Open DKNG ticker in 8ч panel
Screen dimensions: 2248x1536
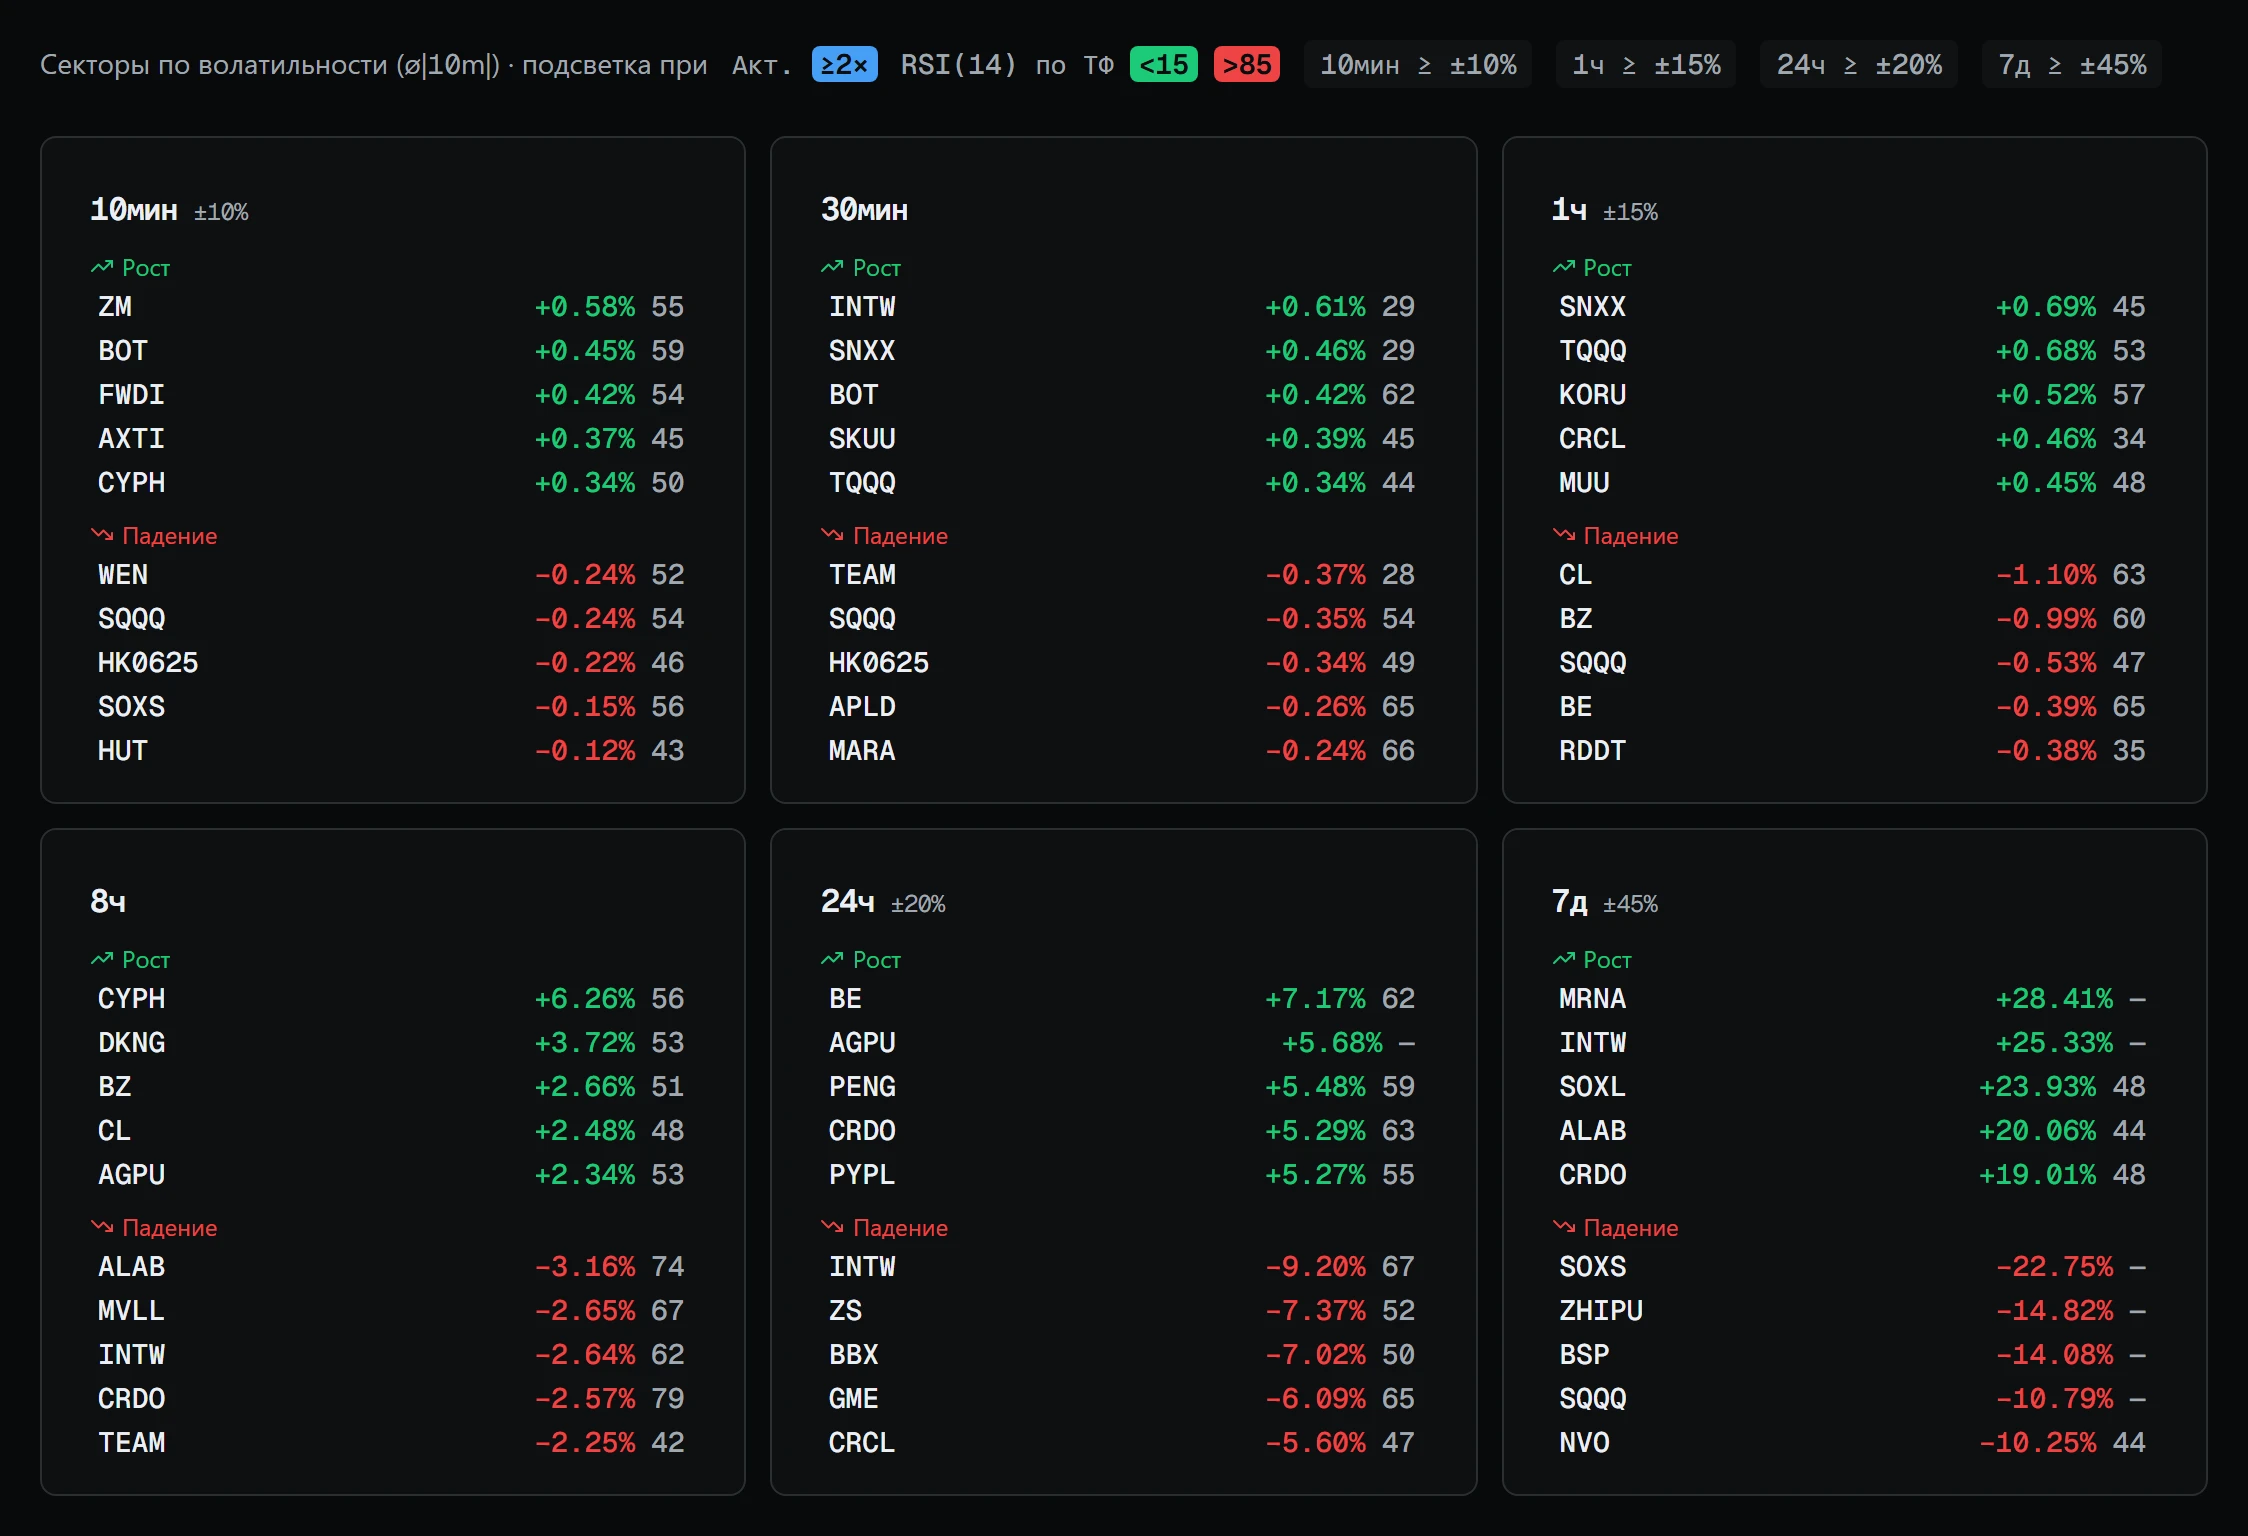(x=132, y=1043)
